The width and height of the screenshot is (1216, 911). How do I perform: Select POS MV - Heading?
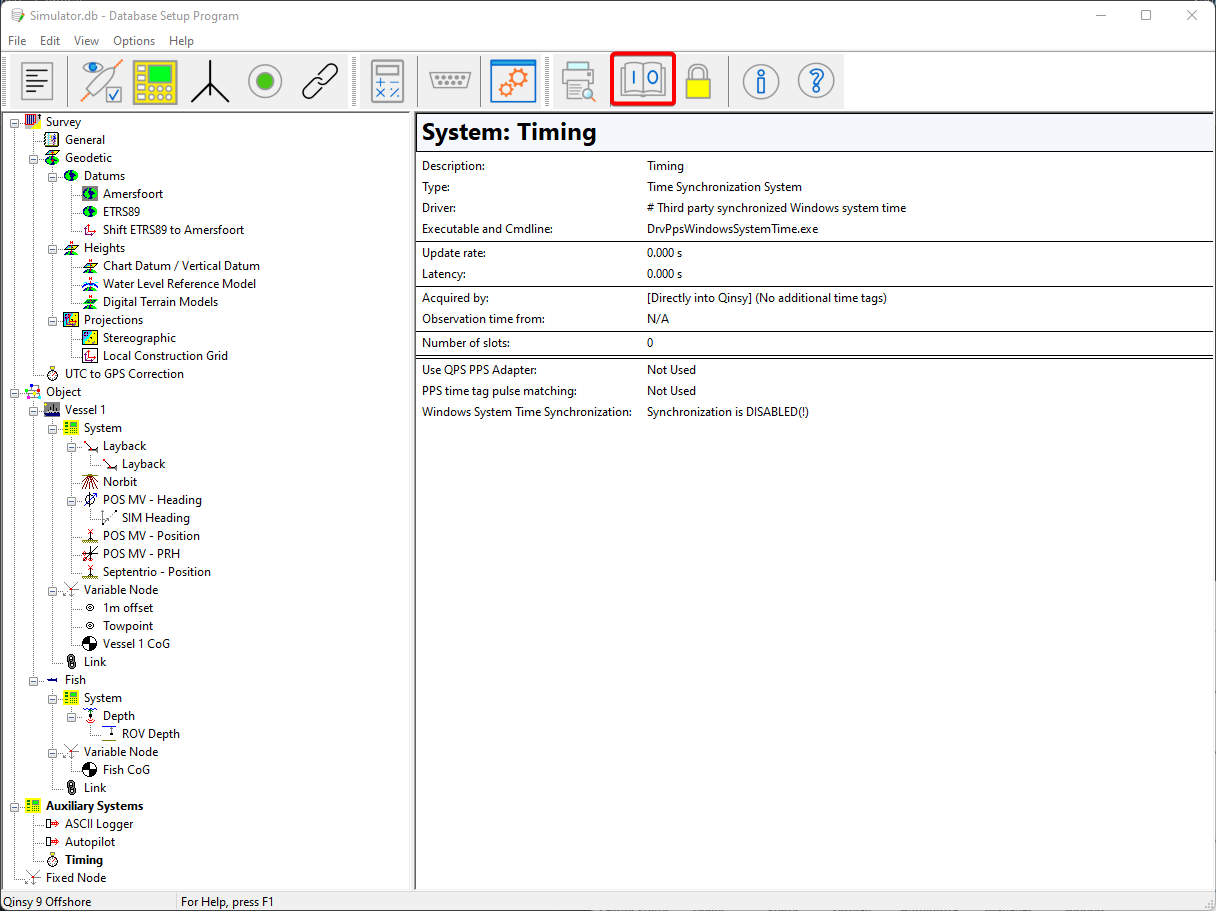pos(152,500)
